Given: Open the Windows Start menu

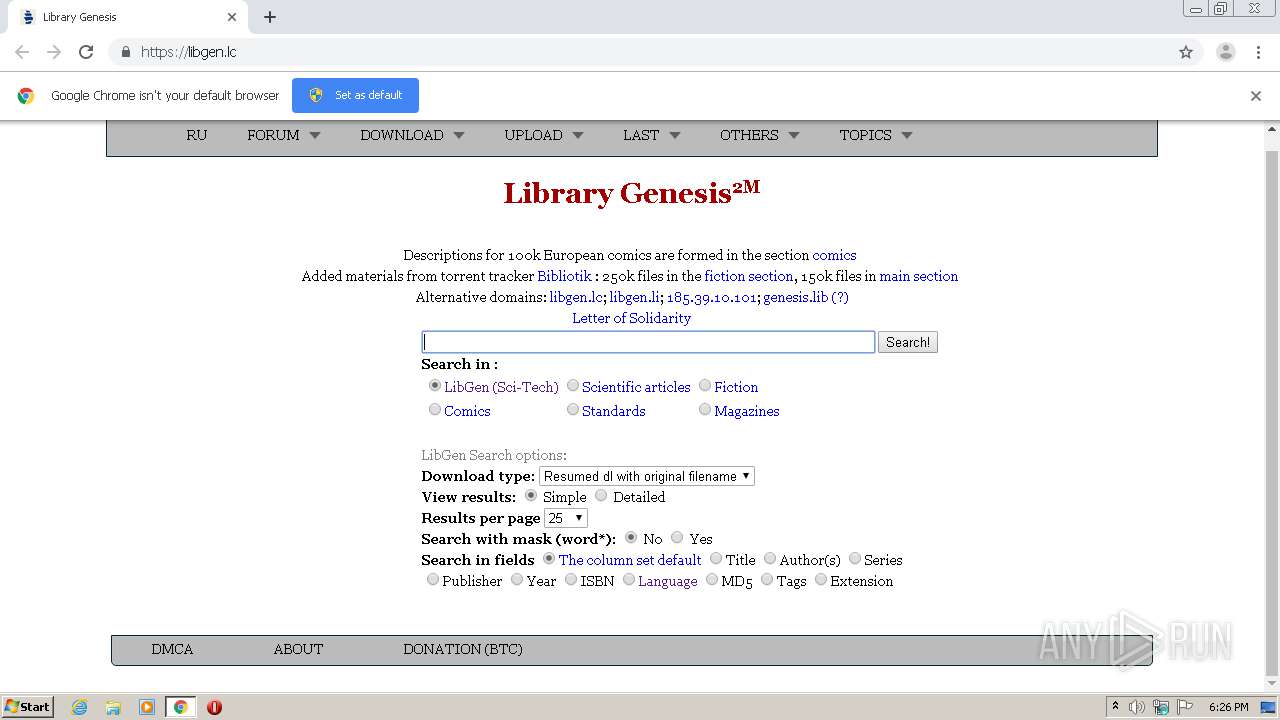Looking at the screenshot, I should coord(28,707).
